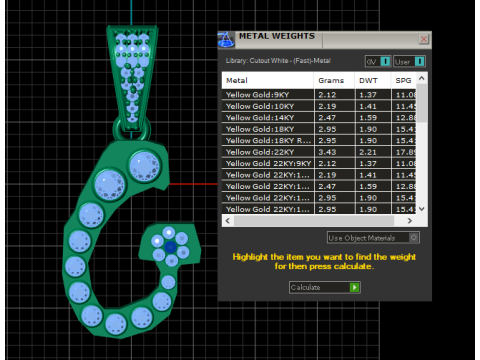Click the SPG column header
Image resolution: width=480 pixels, height=360 pixels.
click(x=404, y=80)
